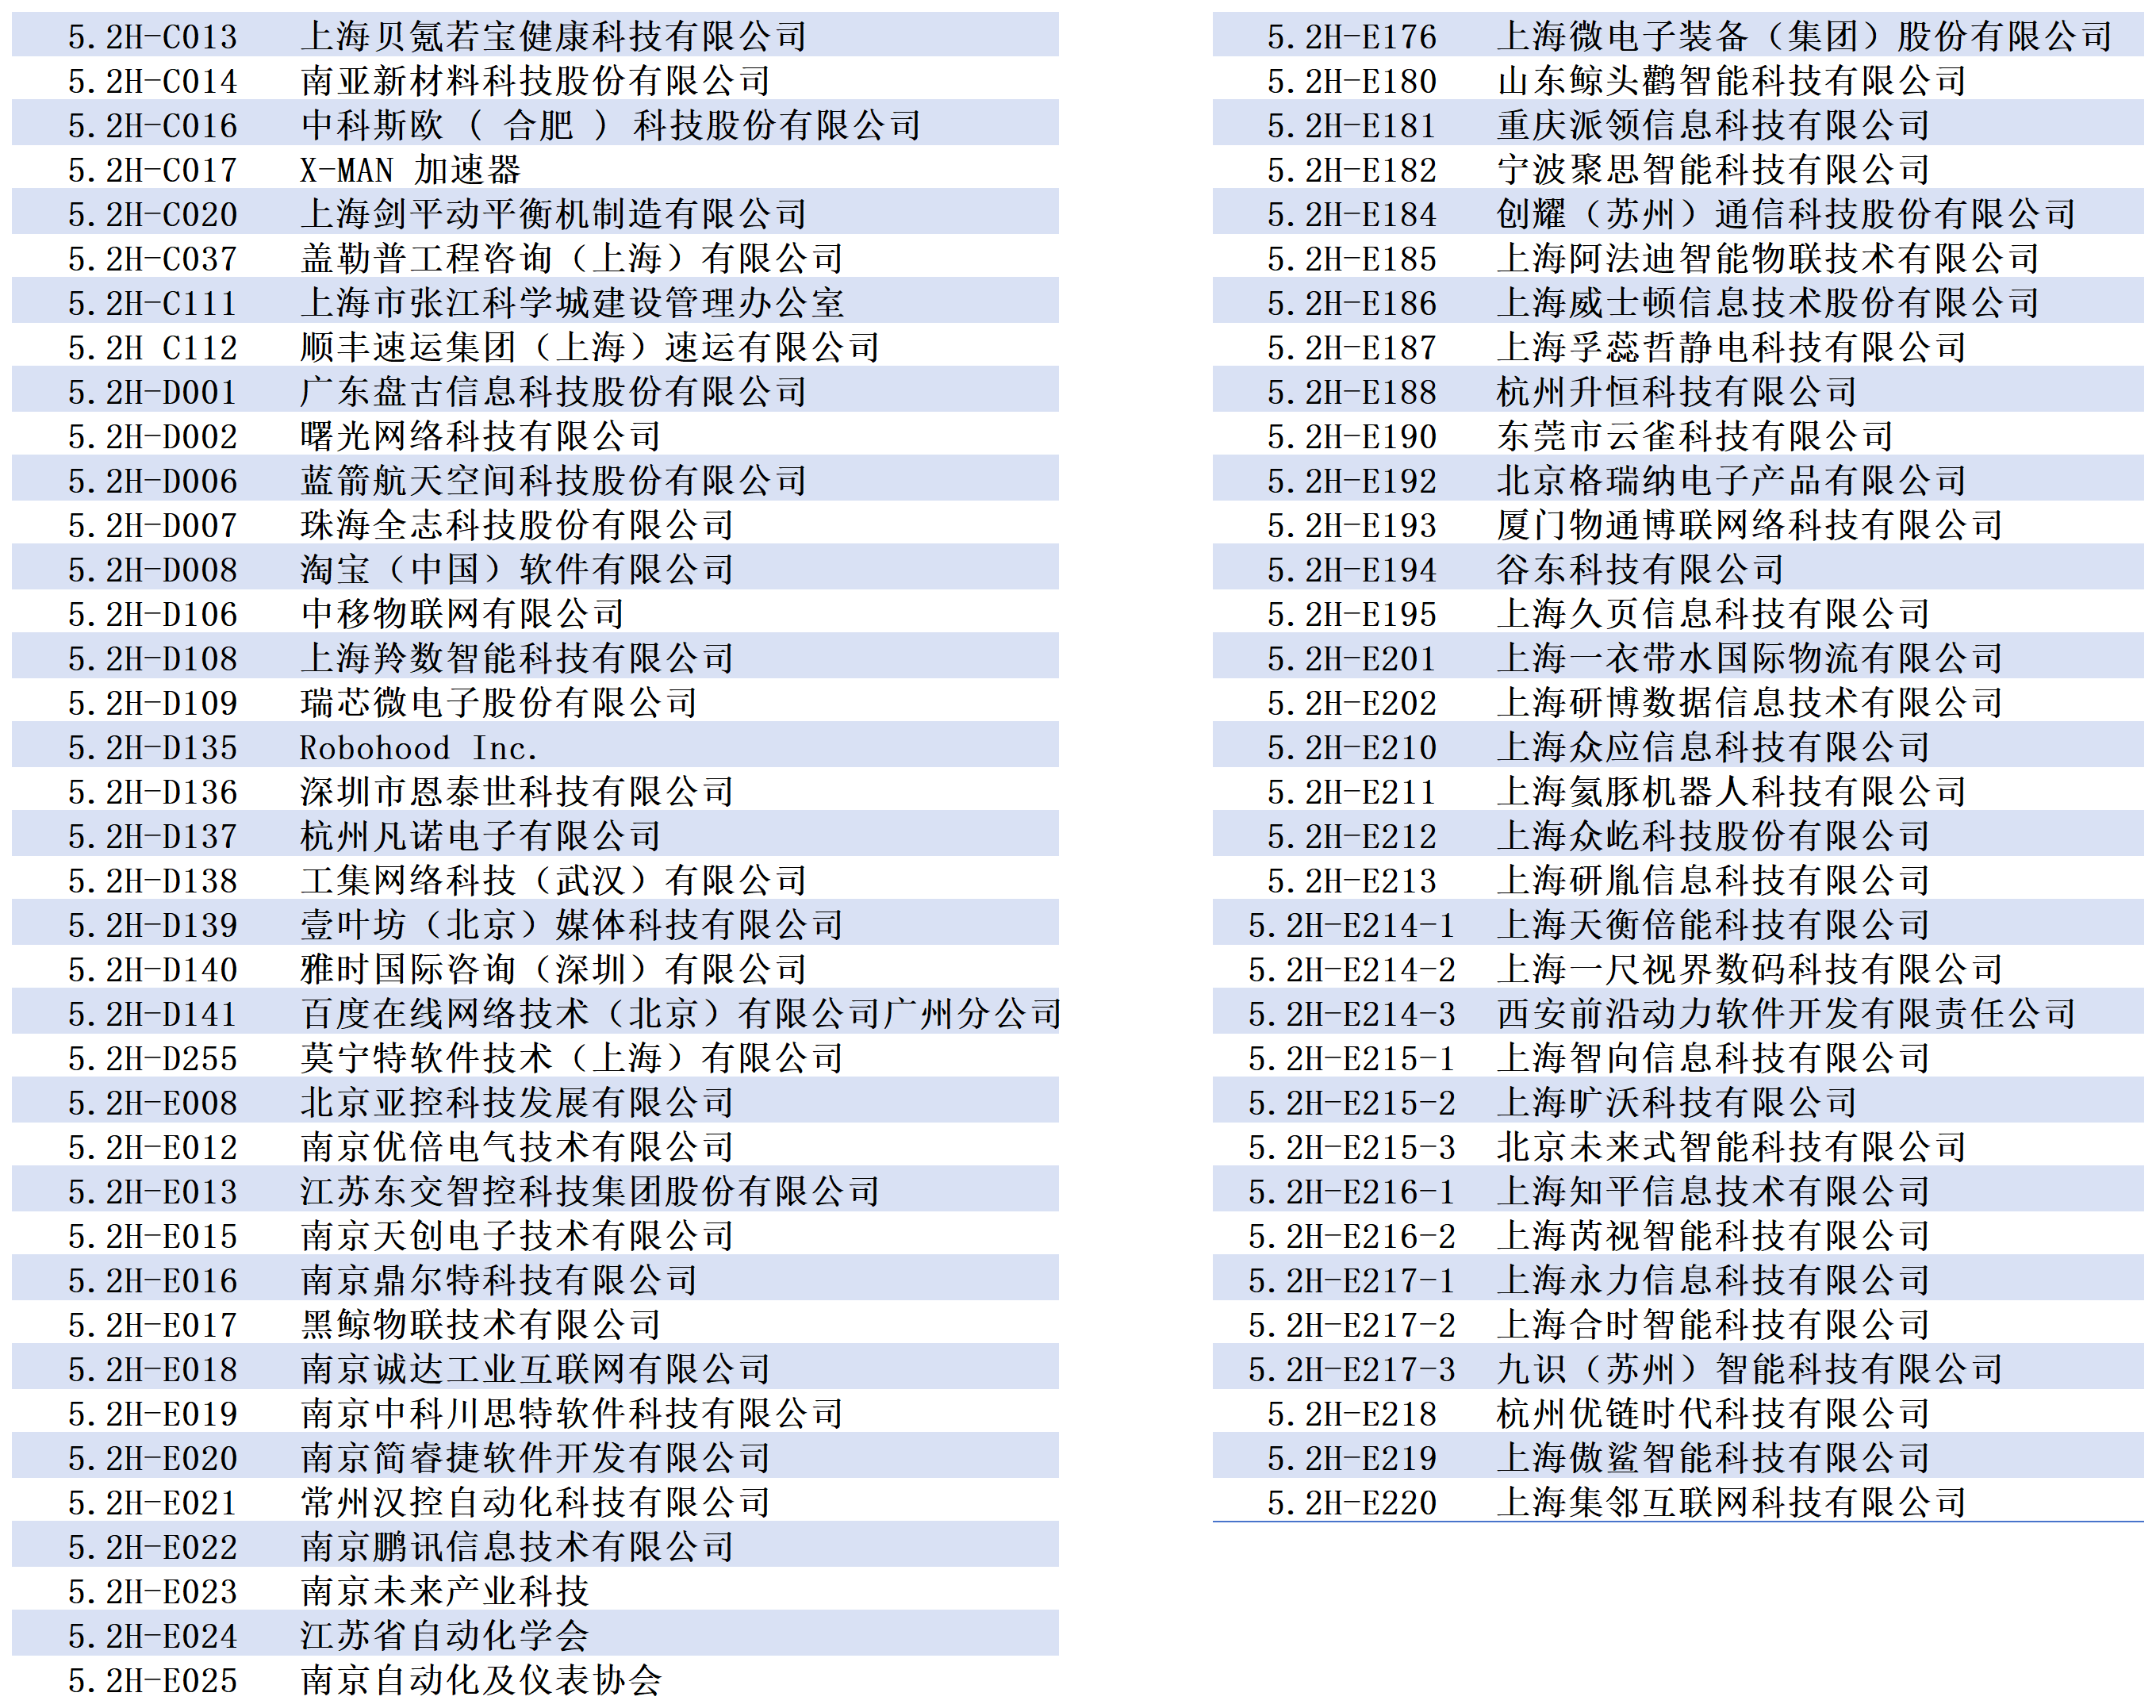Click 上海一衣带水国际物流有限公司
This screenshot has width=2156, height=1708.
click(x=1749, y=658)
